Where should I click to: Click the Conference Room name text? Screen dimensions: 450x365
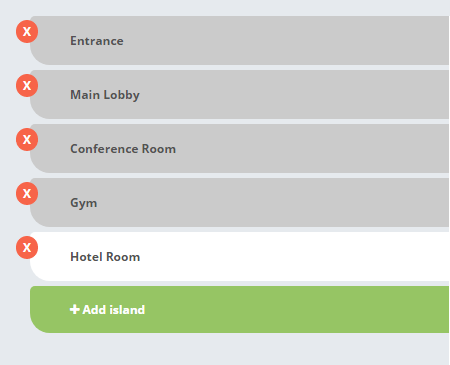click(123, 149)
